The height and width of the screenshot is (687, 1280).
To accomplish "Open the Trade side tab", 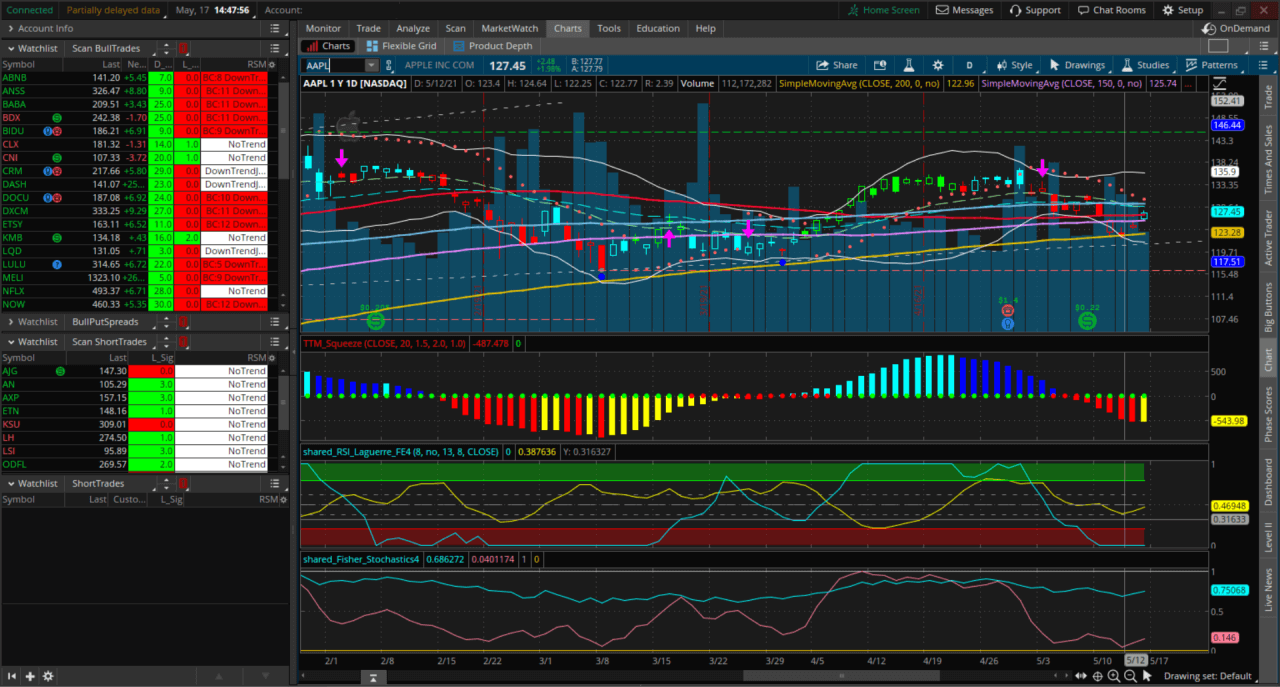I will coord(1269,97).
